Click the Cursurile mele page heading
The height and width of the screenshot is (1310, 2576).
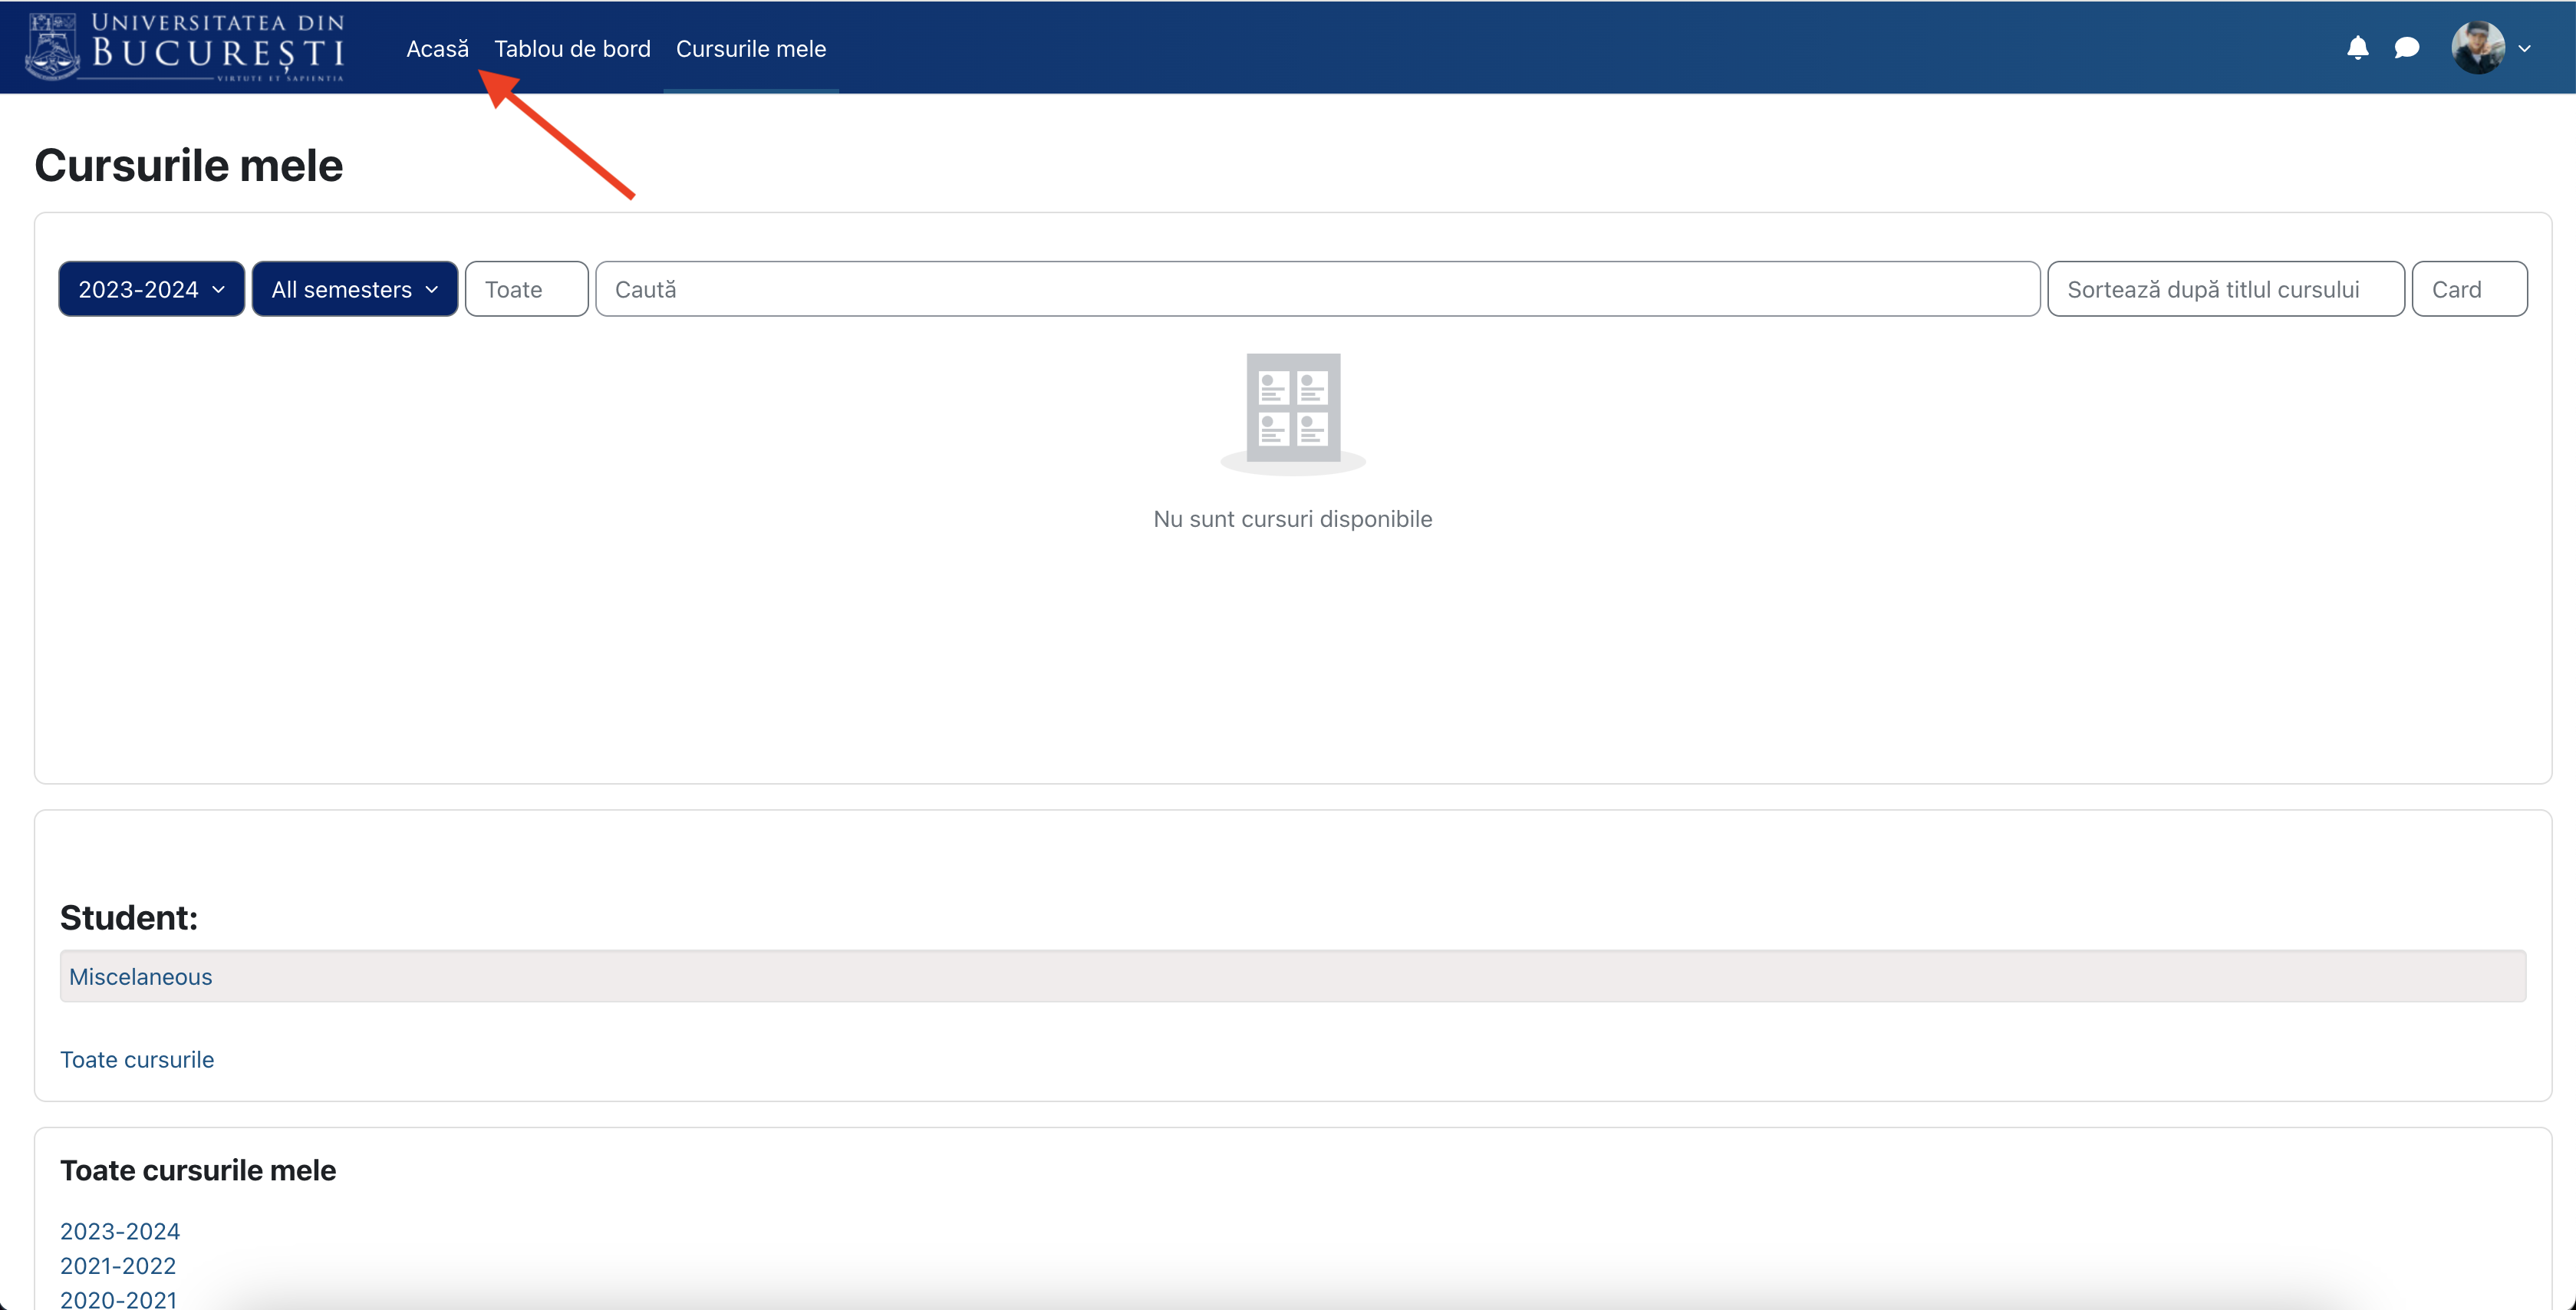click(x=189, y=165)
